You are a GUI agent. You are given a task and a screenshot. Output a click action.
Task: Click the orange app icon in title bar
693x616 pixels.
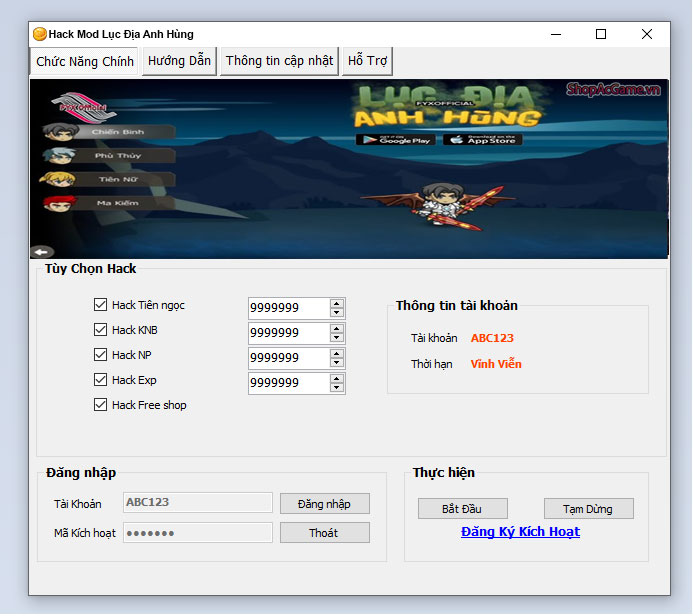pyautogui.click(x=39, y=34)
